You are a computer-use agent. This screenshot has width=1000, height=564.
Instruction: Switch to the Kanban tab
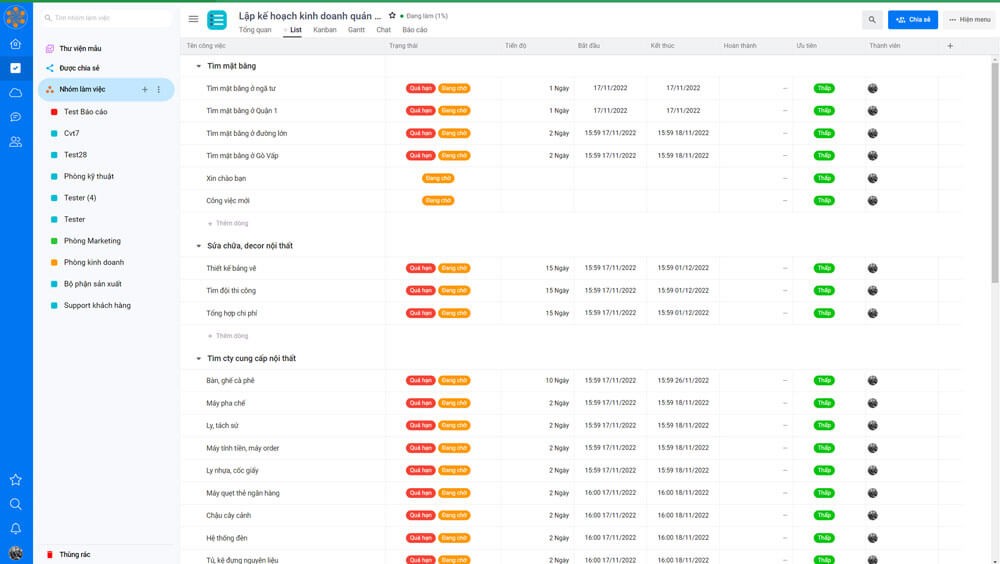(x=324, y=30)
